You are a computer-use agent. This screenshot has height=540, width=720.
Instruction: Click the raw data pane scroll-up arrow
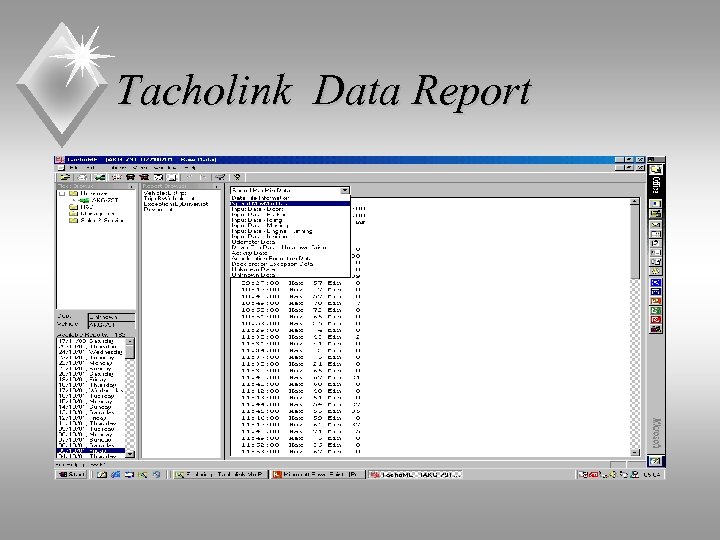coord(635,202)
